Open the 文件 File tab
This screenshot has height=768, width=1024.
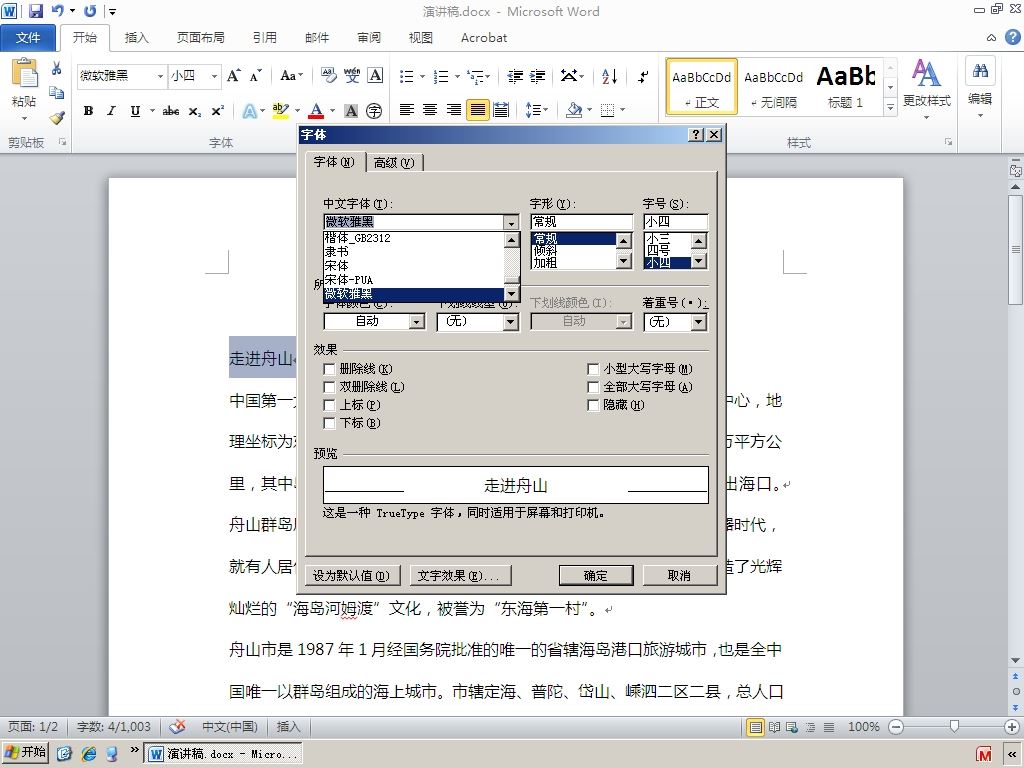point(27,38)
